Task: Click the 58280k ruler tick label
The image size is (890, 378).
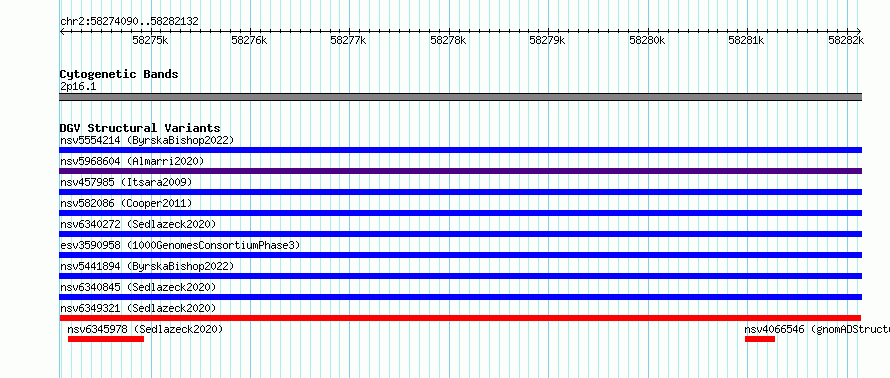Action: pyautogui.click(x=647, y=40)
